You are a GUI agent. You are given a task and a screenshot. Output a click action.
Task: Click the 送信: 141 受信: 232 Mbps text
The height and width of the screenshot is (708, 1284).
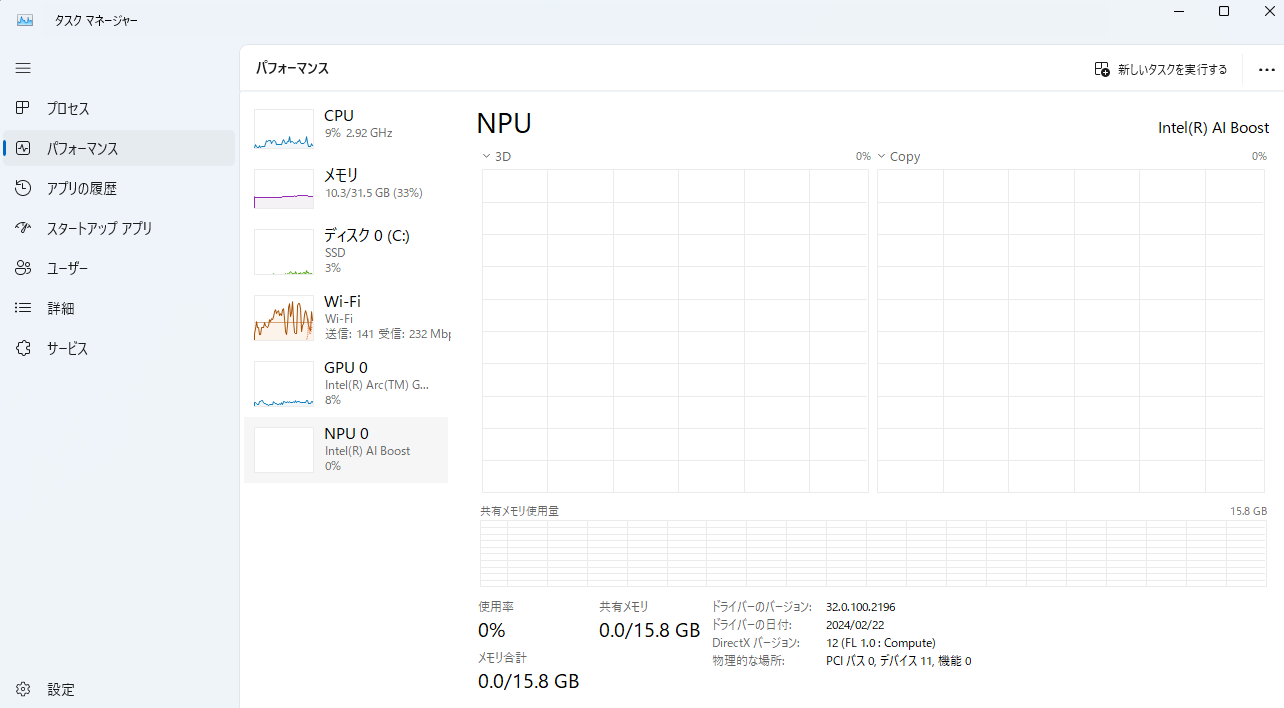click(388, 334)
